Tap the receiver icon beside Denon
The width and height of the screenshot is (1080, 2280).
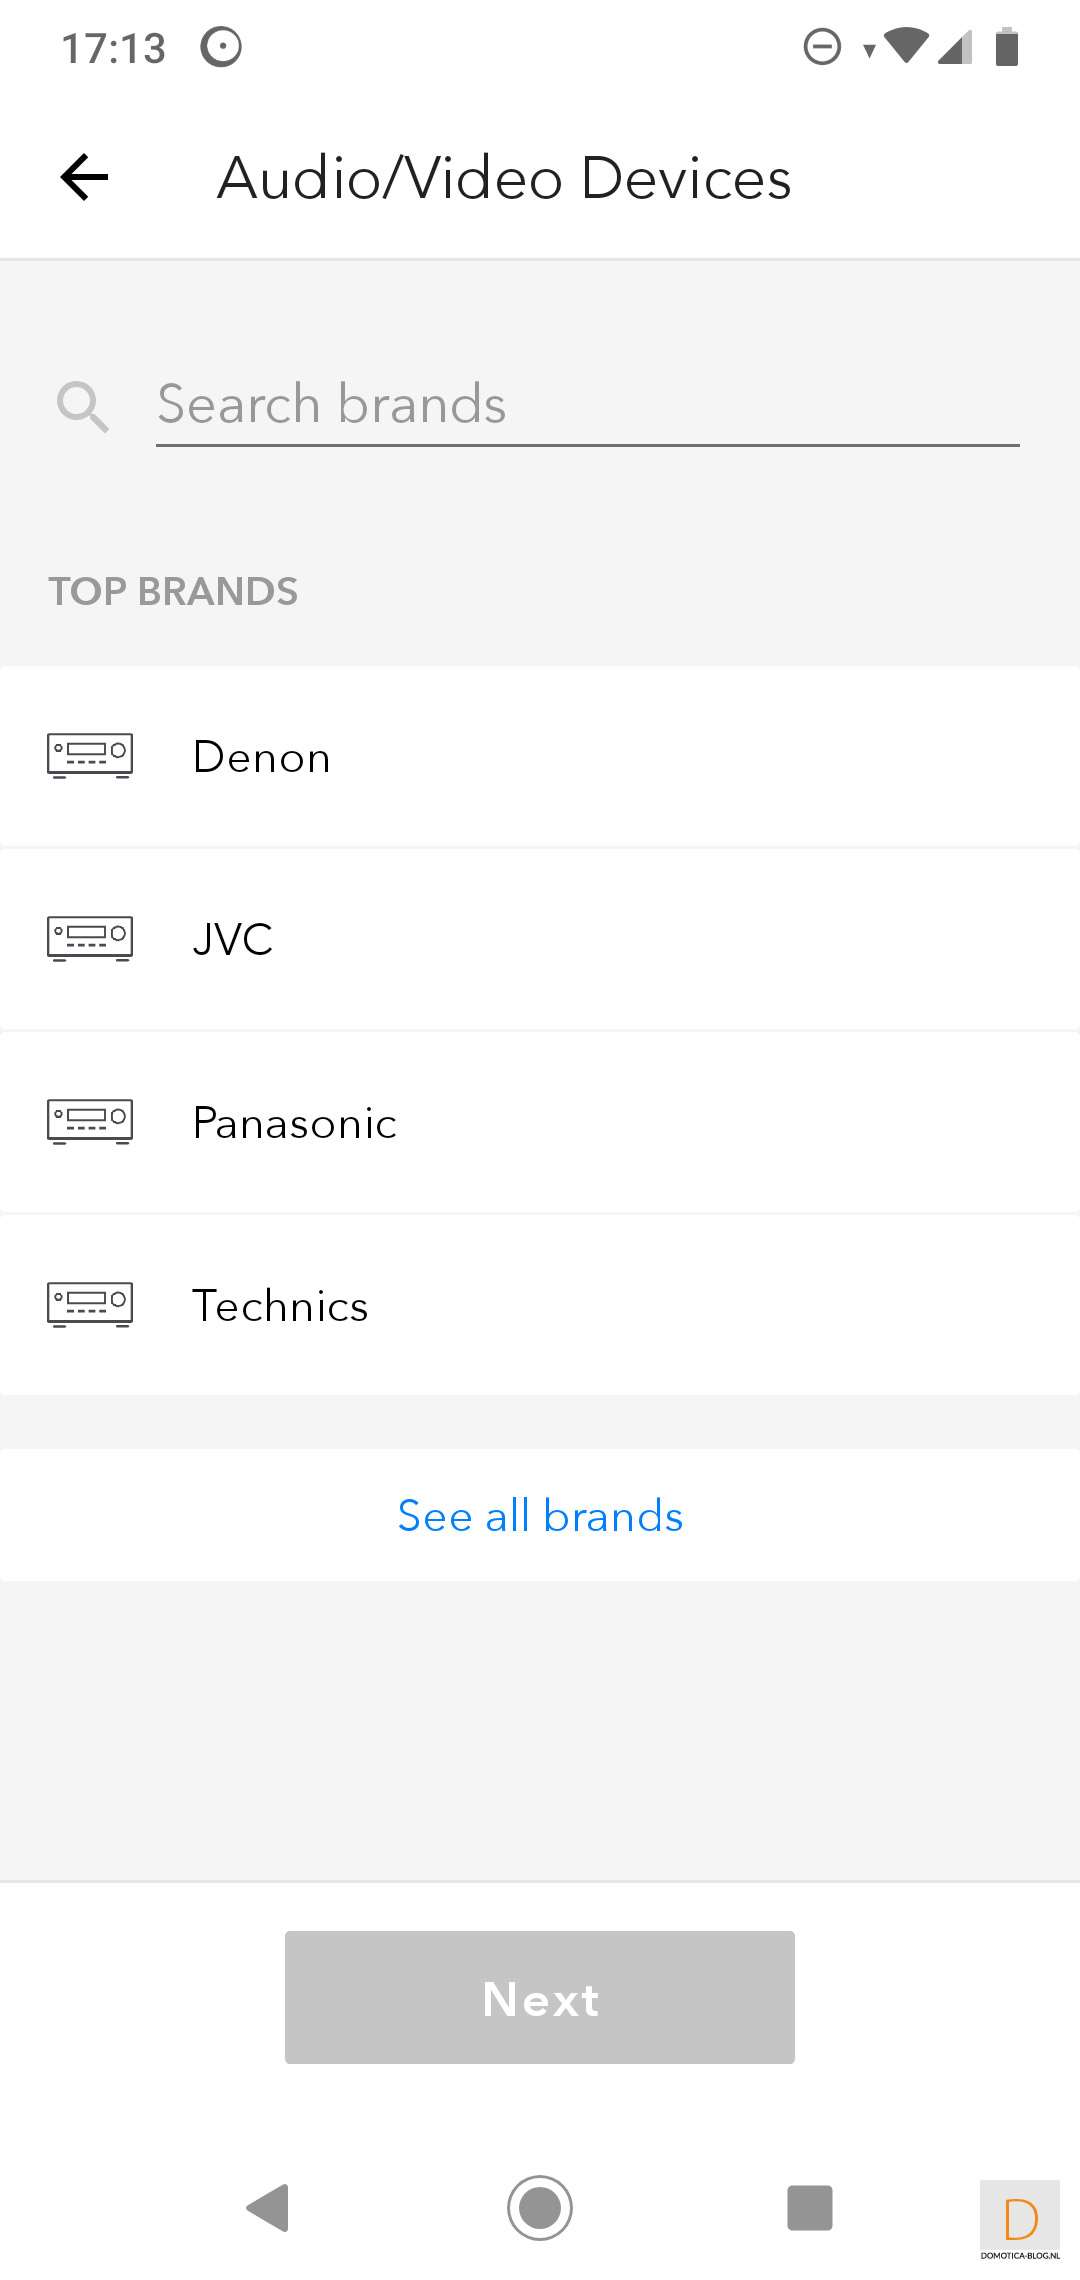(x=90, y=755)
